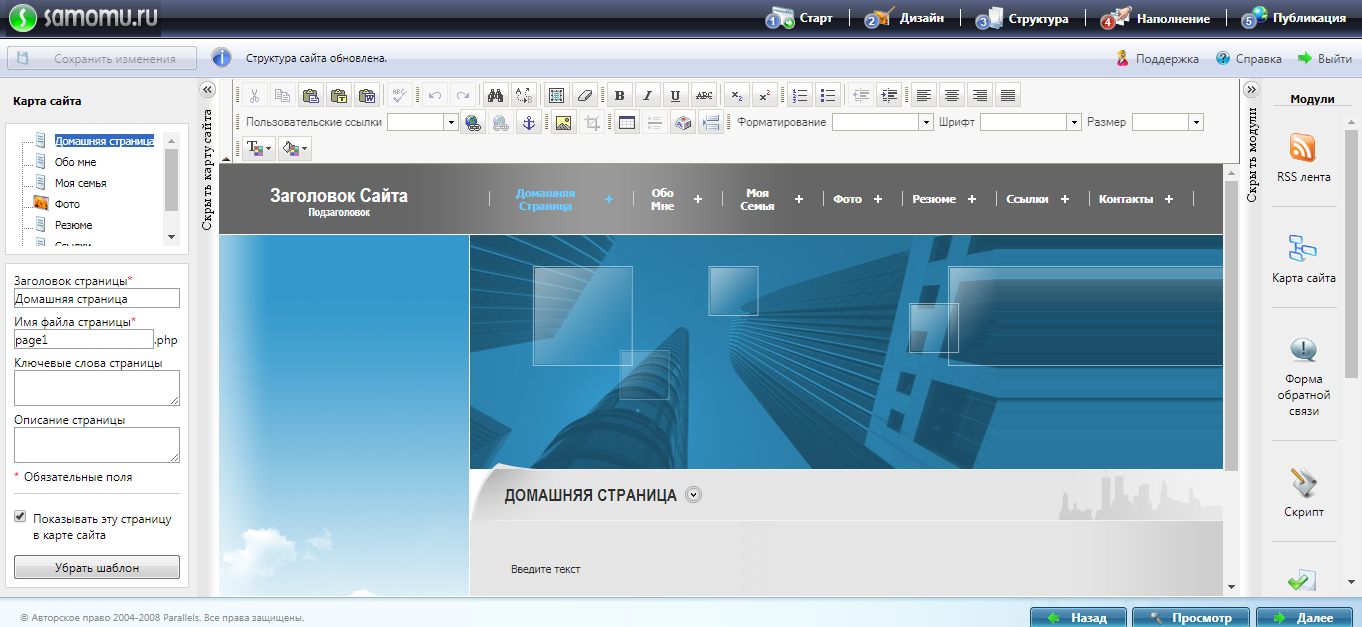Hide the modules panel using double-arrow

pos(1250,89)
